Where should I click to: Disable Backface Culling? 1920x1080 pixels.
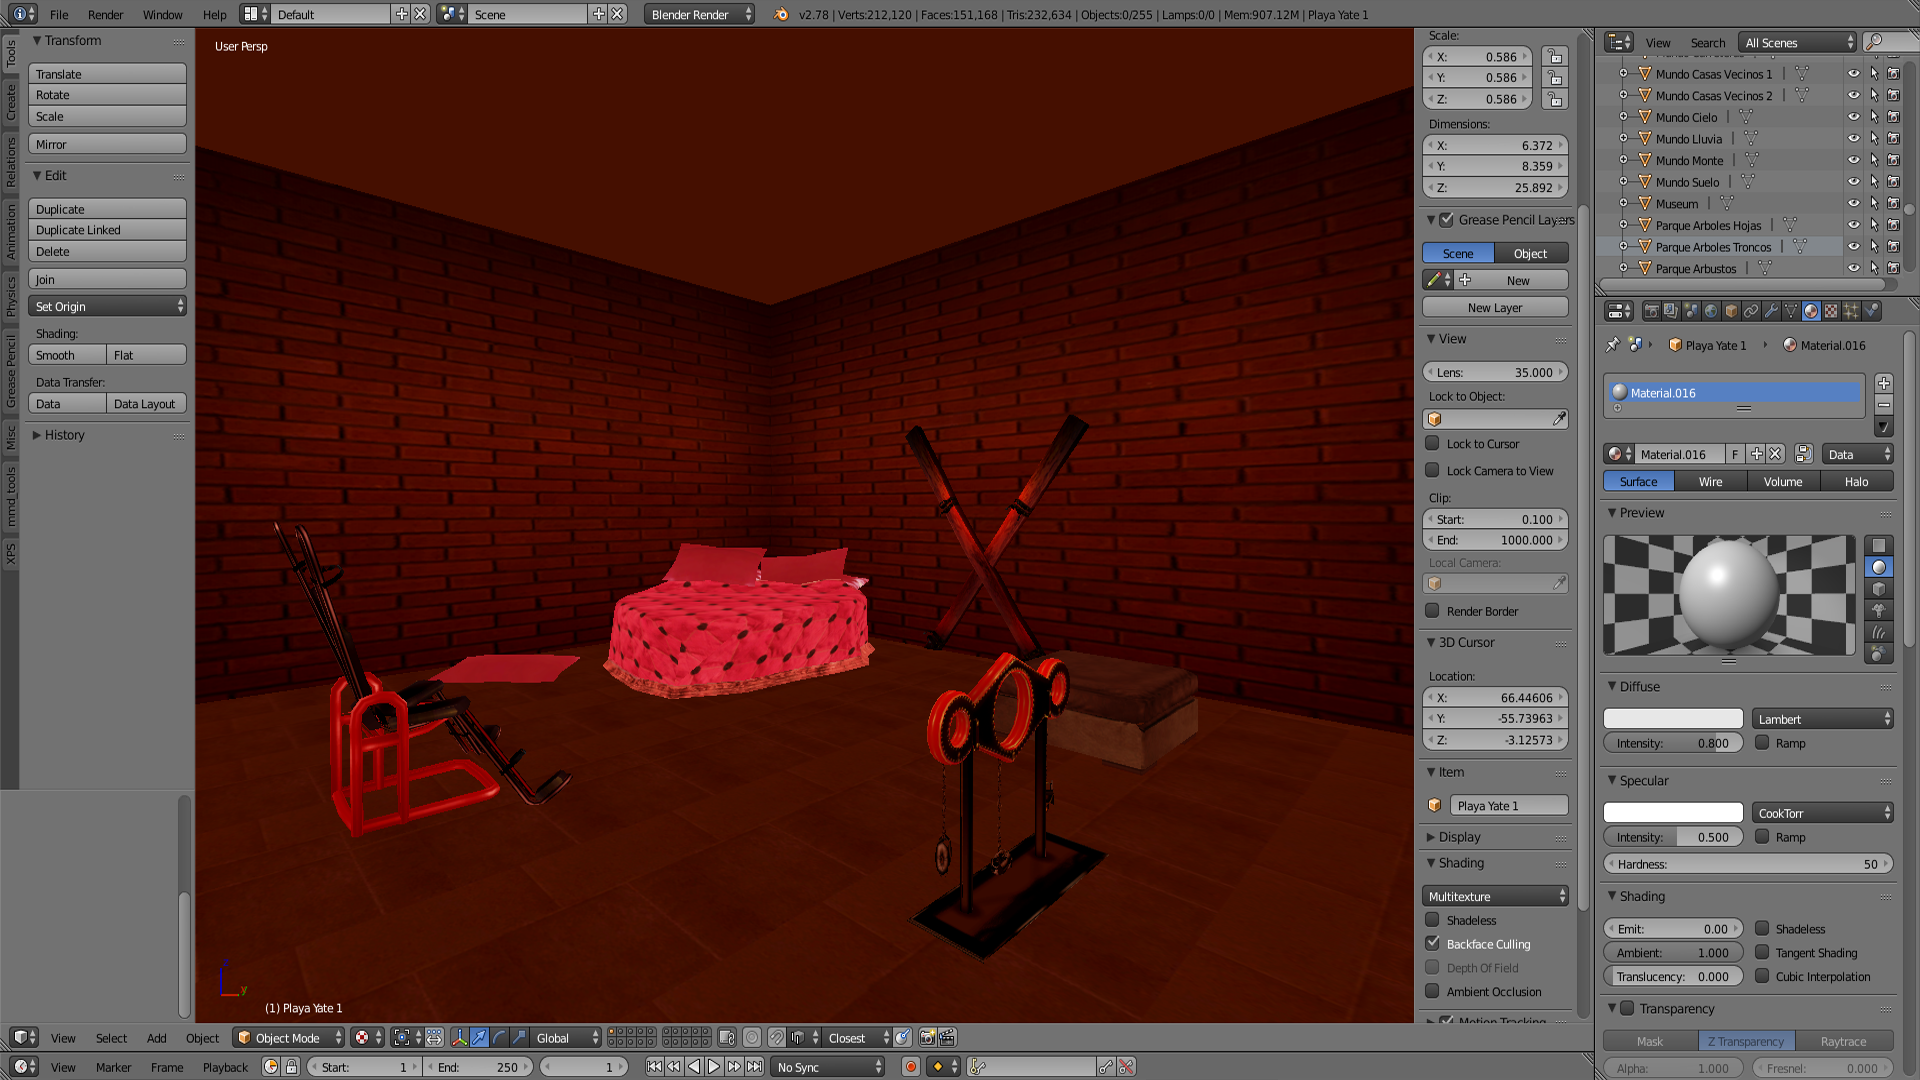coord(1433,944)
